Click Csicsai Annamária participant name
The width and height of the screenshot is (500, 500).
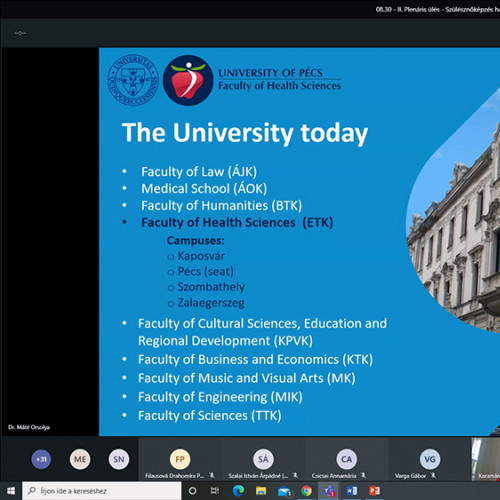(x=334, y=476)
